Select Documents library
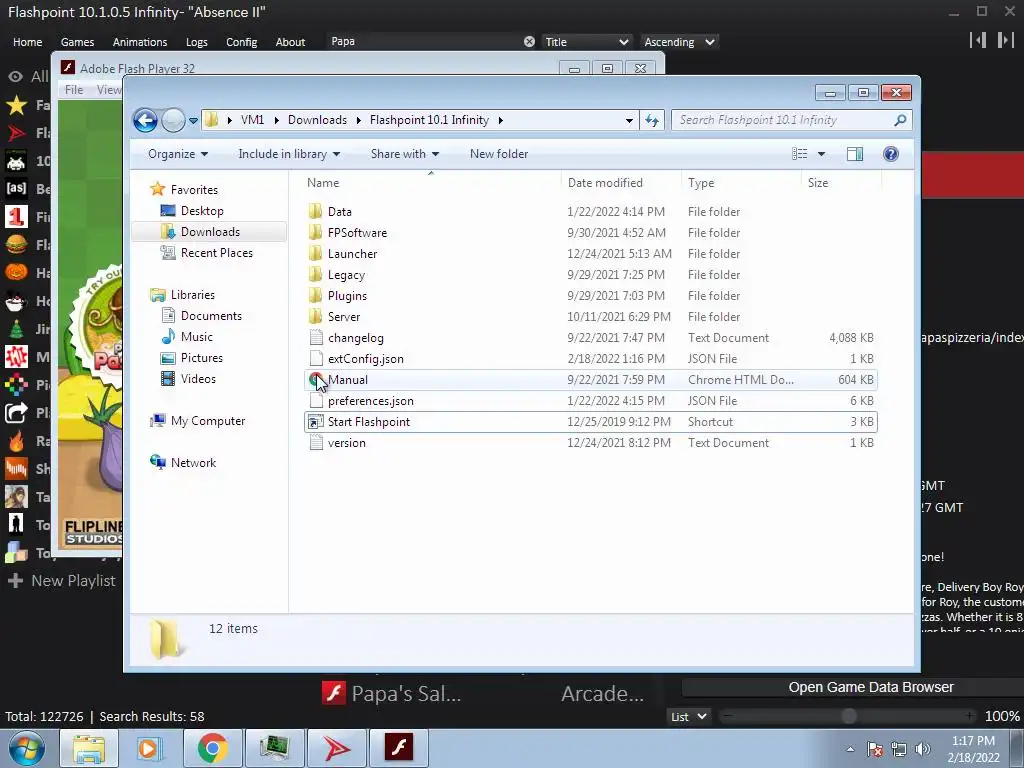Image resolution: width=1024 pixels, height=768 pixels. [211, 316]
